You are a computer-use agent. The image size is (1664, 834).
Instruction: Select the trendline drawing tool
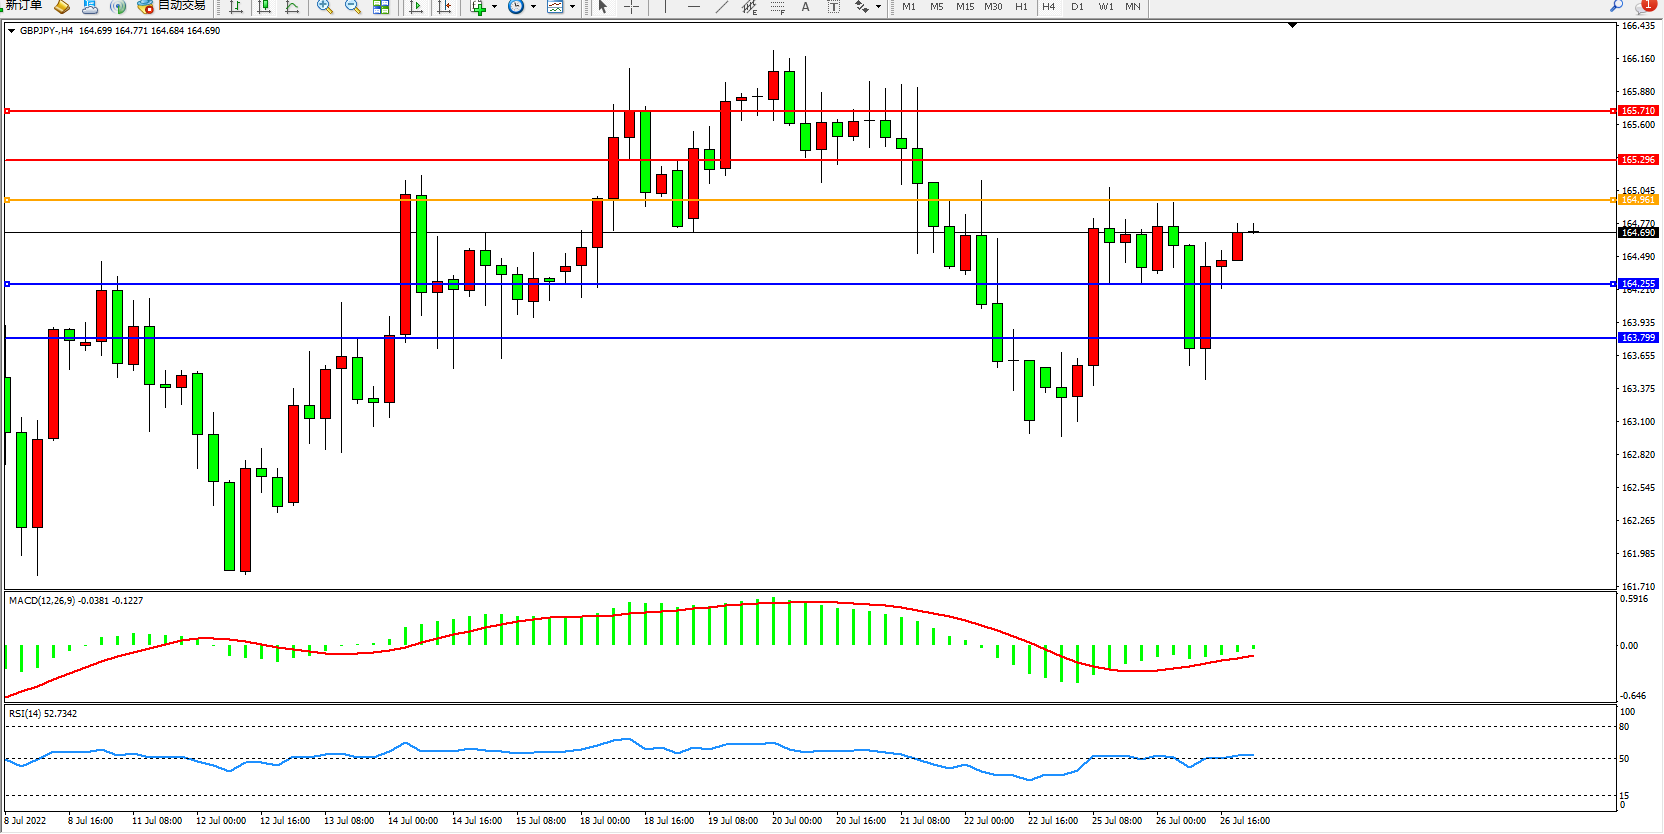coord(722,7)
